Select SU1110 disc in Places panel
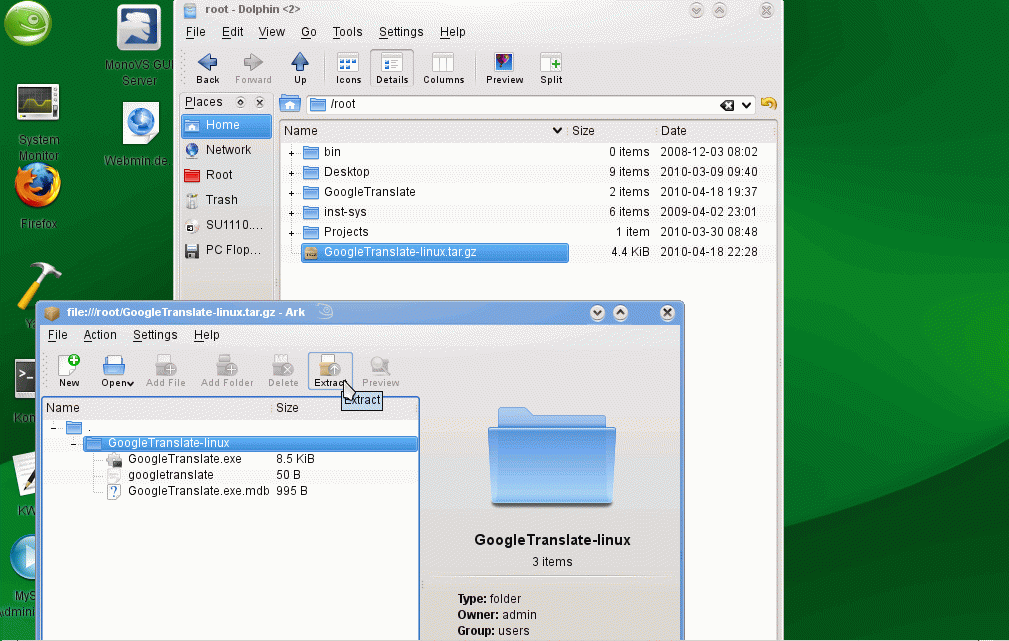 [227, 225]
